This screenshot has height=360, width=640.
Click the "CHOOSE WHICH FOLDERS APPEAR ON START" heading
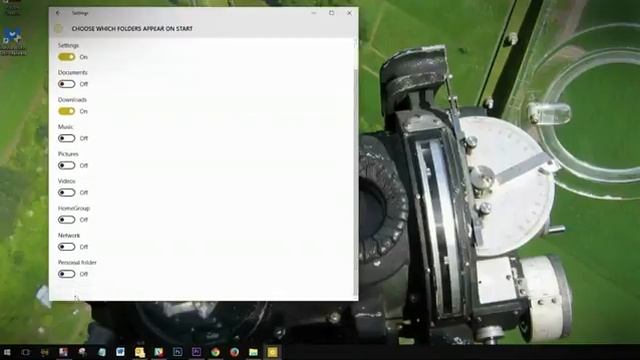point(132,29)
